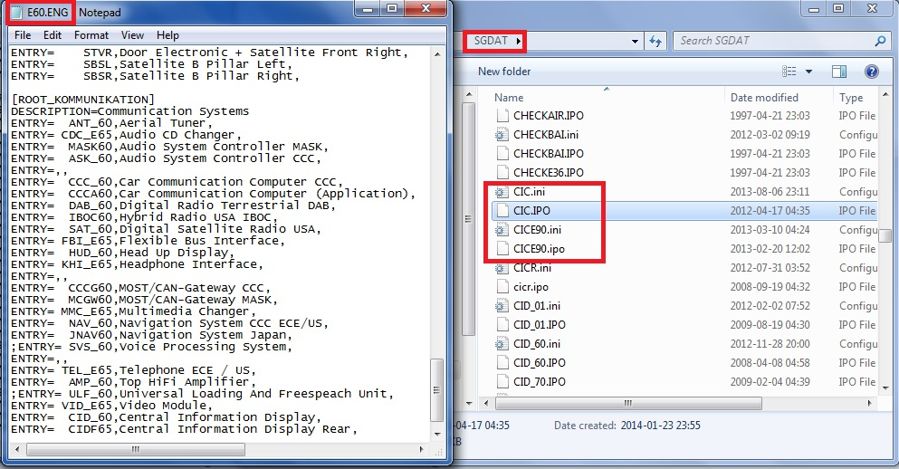The width and height of the screenshot is (899, 469).
Task: Open the view options dropdown arrow
Action: coord(809,72)
